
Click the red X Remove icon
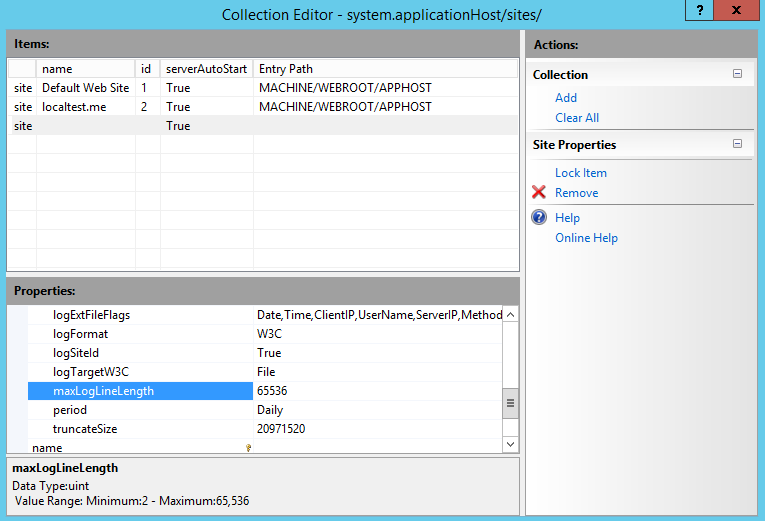[x=539, y=192]
